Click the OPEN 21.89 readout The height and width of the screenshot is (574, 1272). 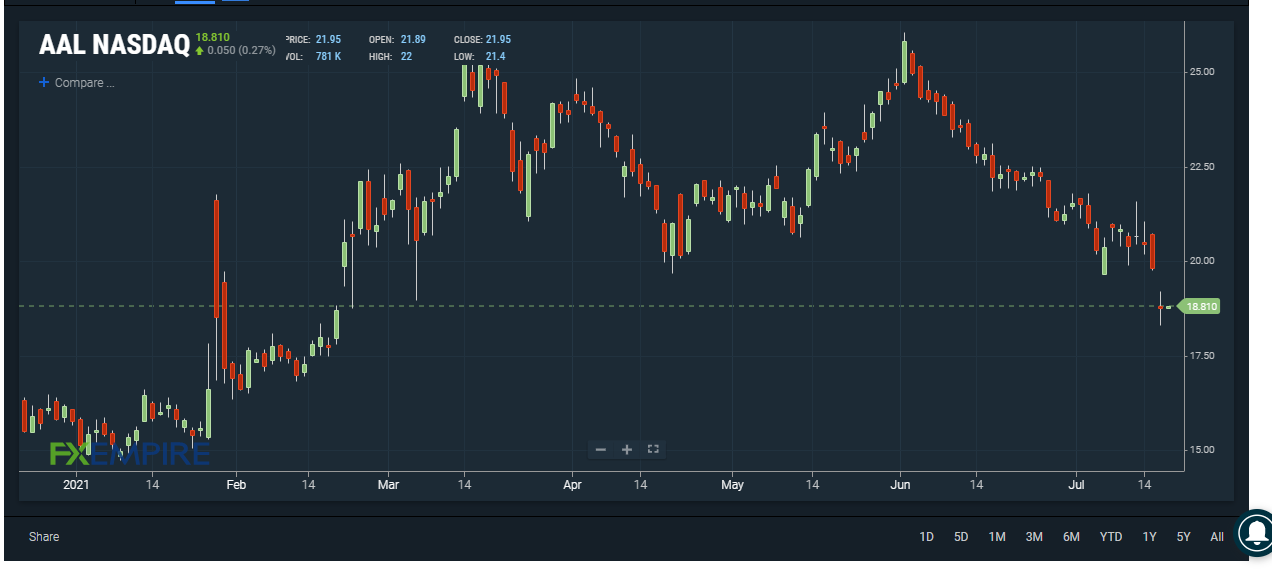tap(397, 40)
